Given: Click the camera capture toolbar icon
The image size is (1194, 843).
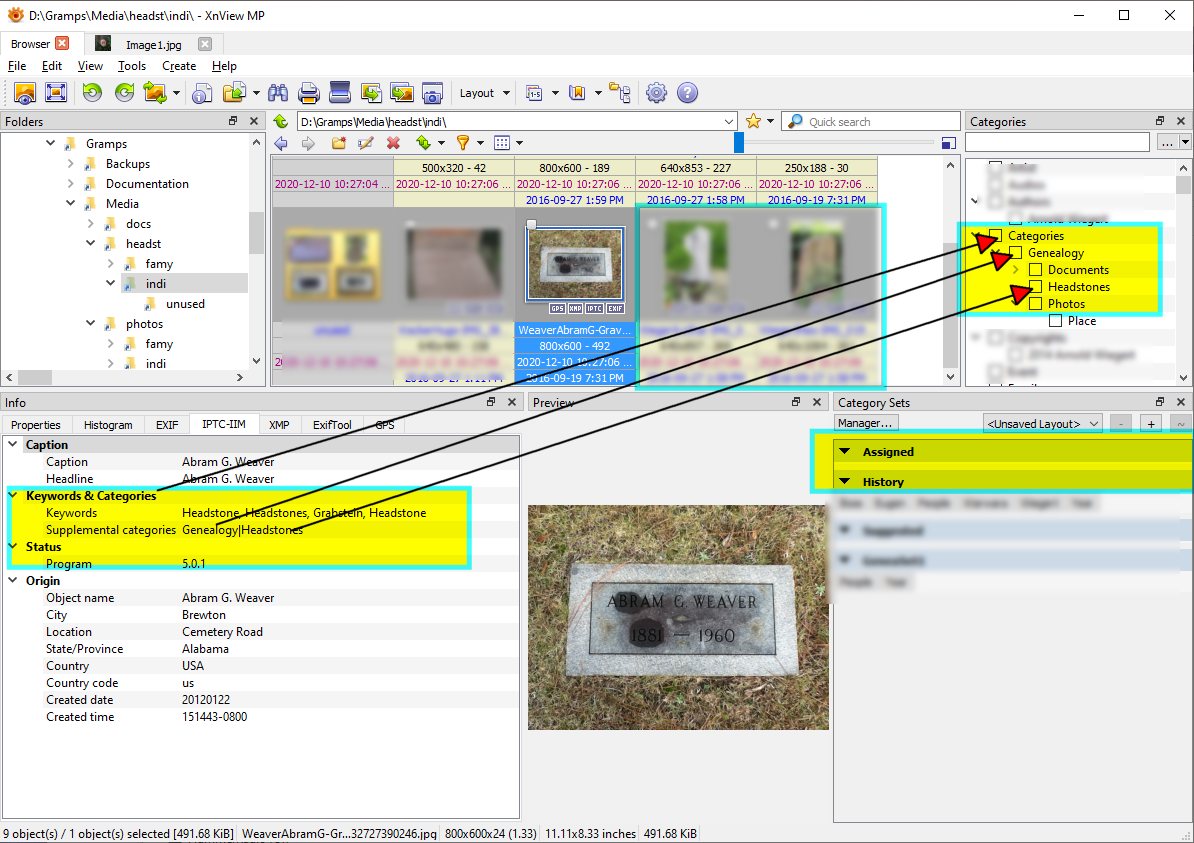Looking at the screenshot, I should click(x=432, y=93).
